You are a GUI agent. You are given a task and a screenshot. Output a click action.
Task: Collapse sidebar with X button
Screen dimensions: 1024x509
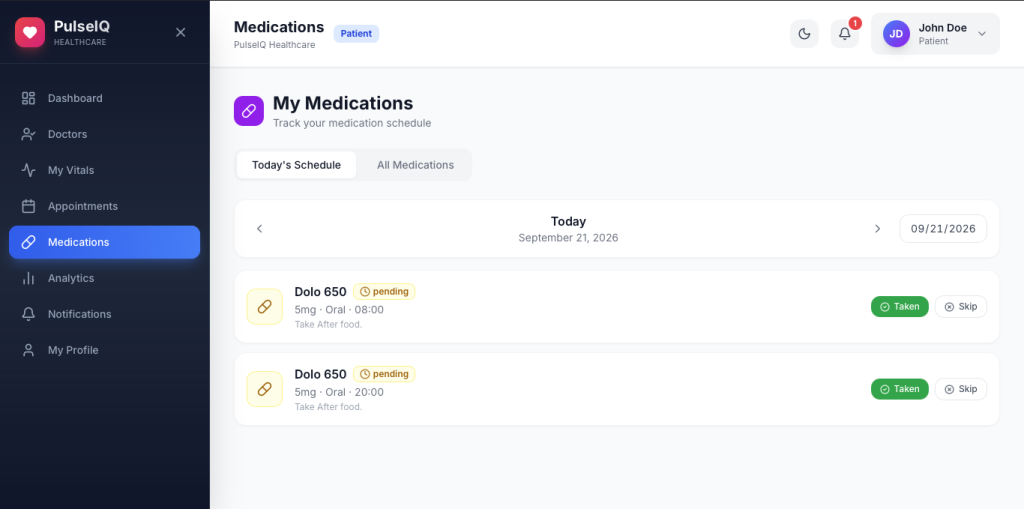coord(181,32)
